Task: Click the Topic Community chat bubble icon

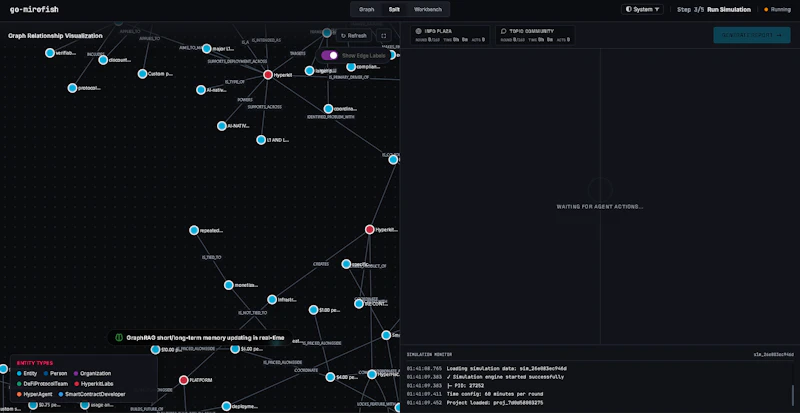Action: tap(504, 31)
